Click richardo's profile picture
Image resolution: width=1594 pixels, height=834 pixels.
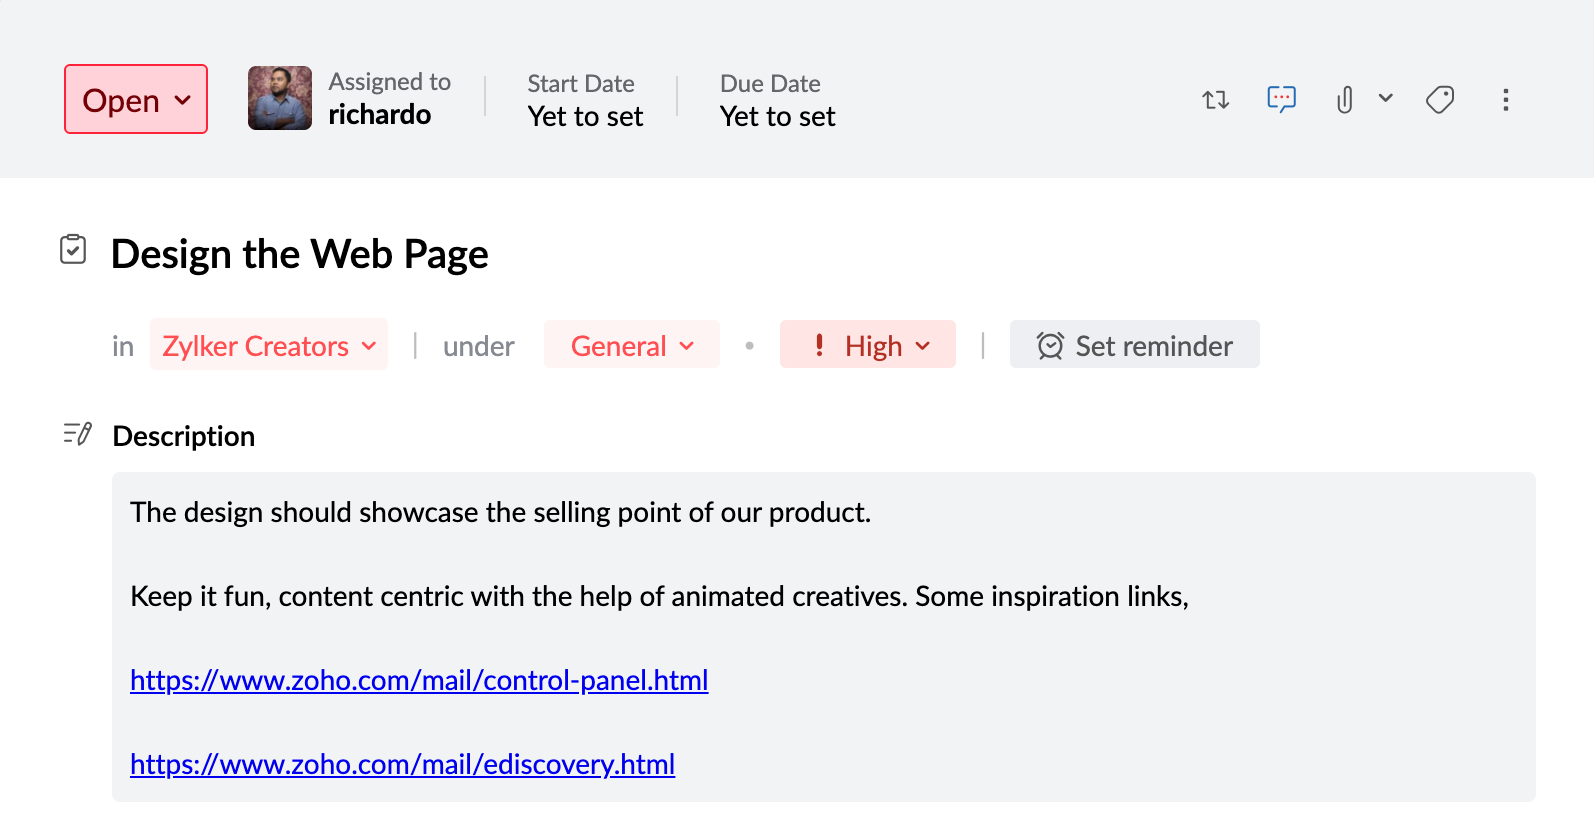click(280, 98)
